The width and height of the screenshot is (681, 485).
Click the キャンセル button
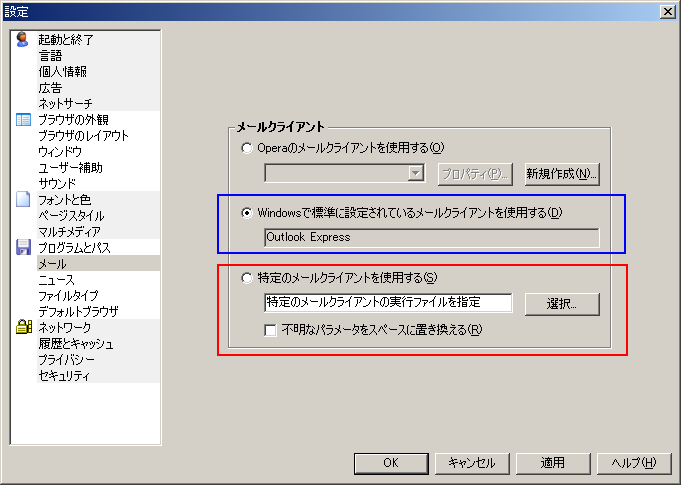coord(472,463)
